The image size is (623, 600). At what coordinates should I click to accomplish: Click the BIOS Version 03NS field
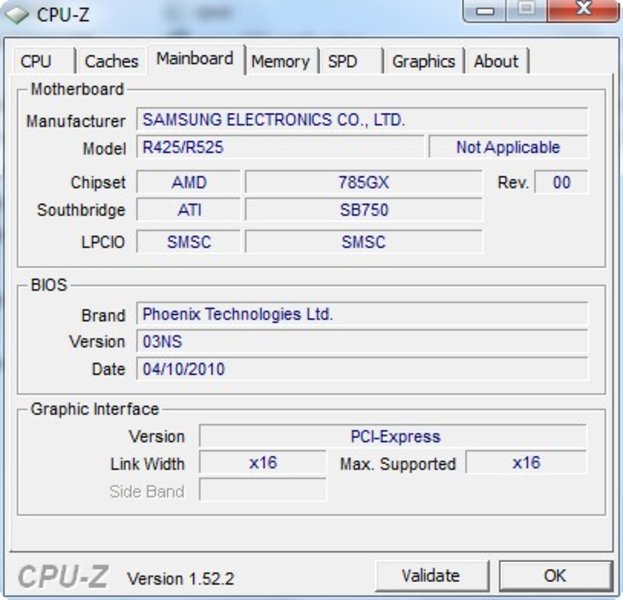pos(362,341)
